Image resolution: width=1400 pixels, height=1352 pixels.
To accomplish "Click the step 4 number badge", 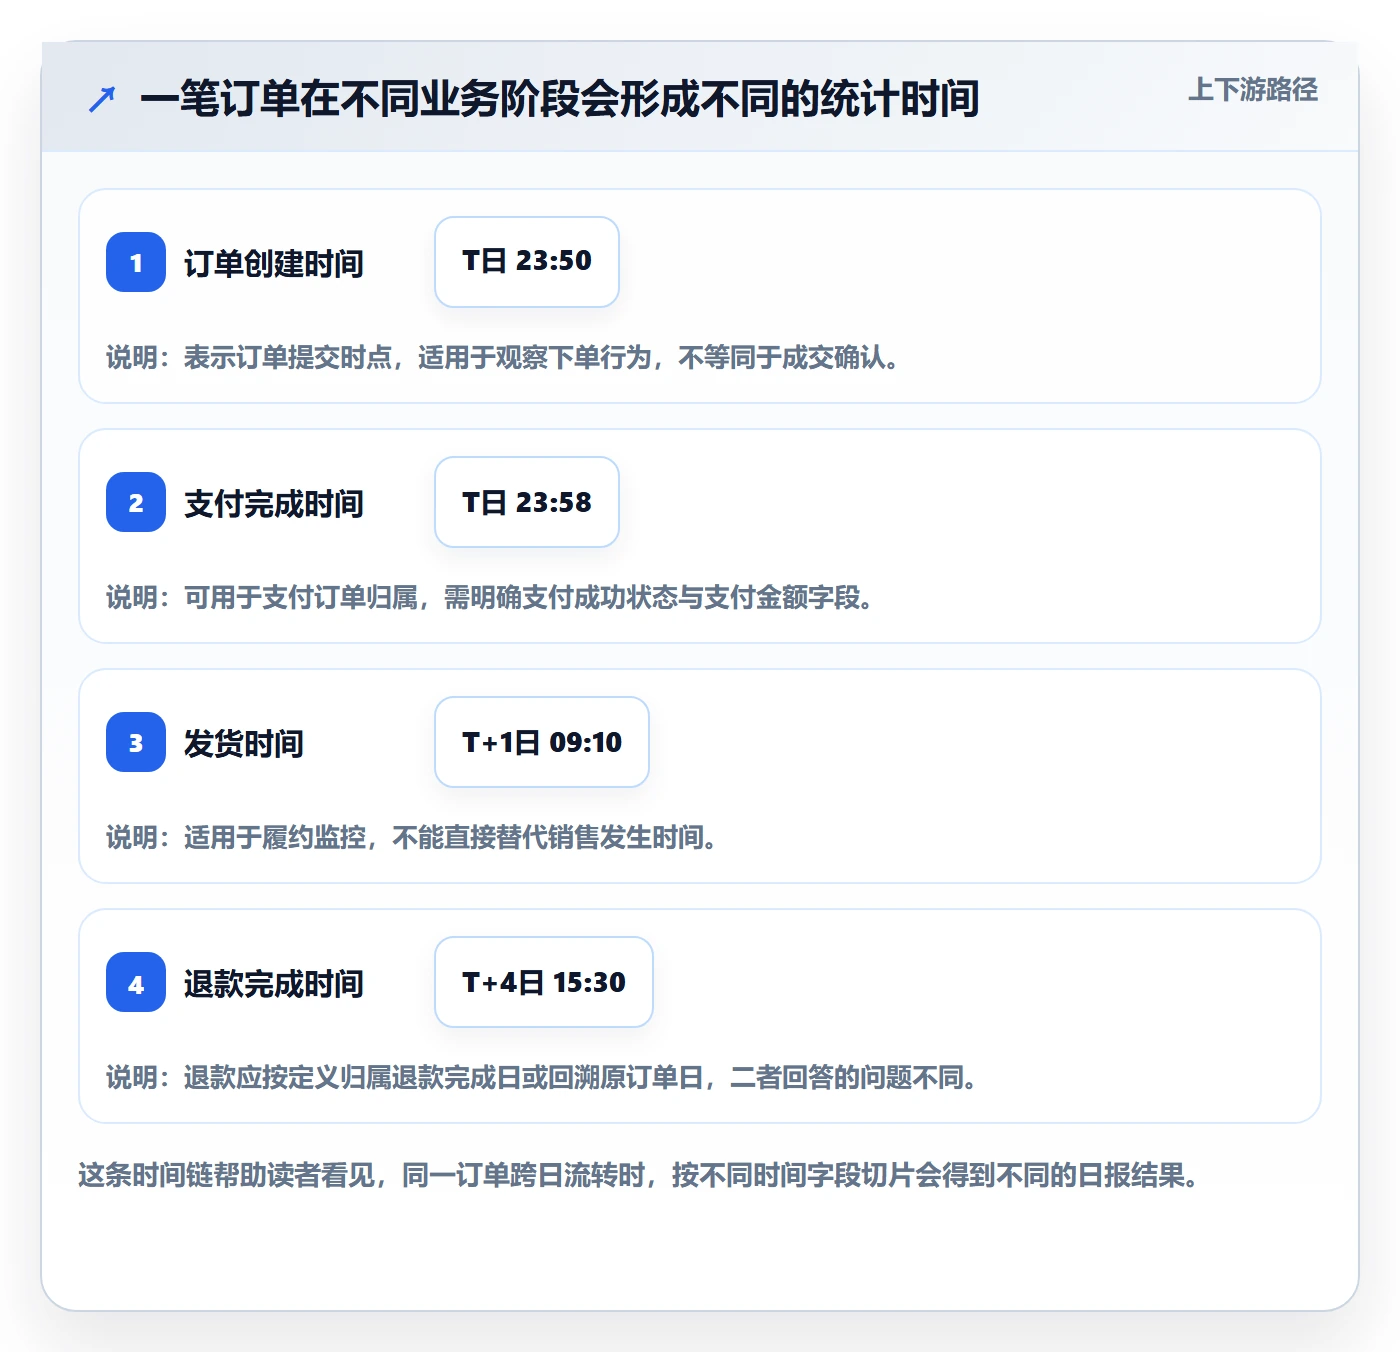I will (x=136, y=982).
